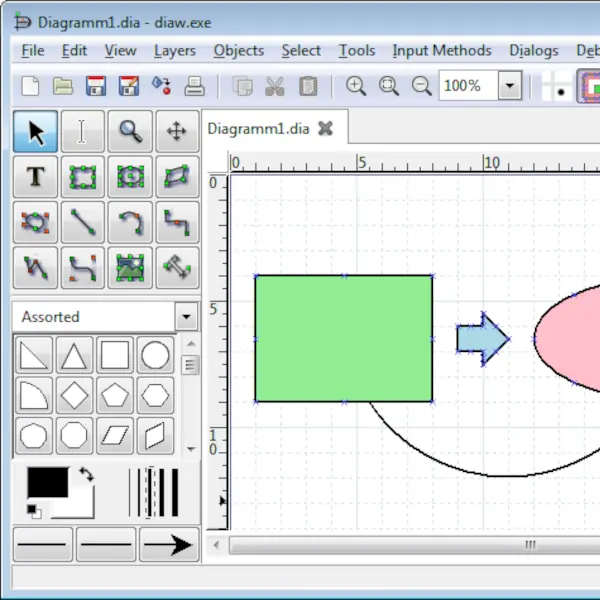Pick the Line drawing tool
The width and height of the screenshot is (600, 600).
pyautogui.click(x=82, y=222)
